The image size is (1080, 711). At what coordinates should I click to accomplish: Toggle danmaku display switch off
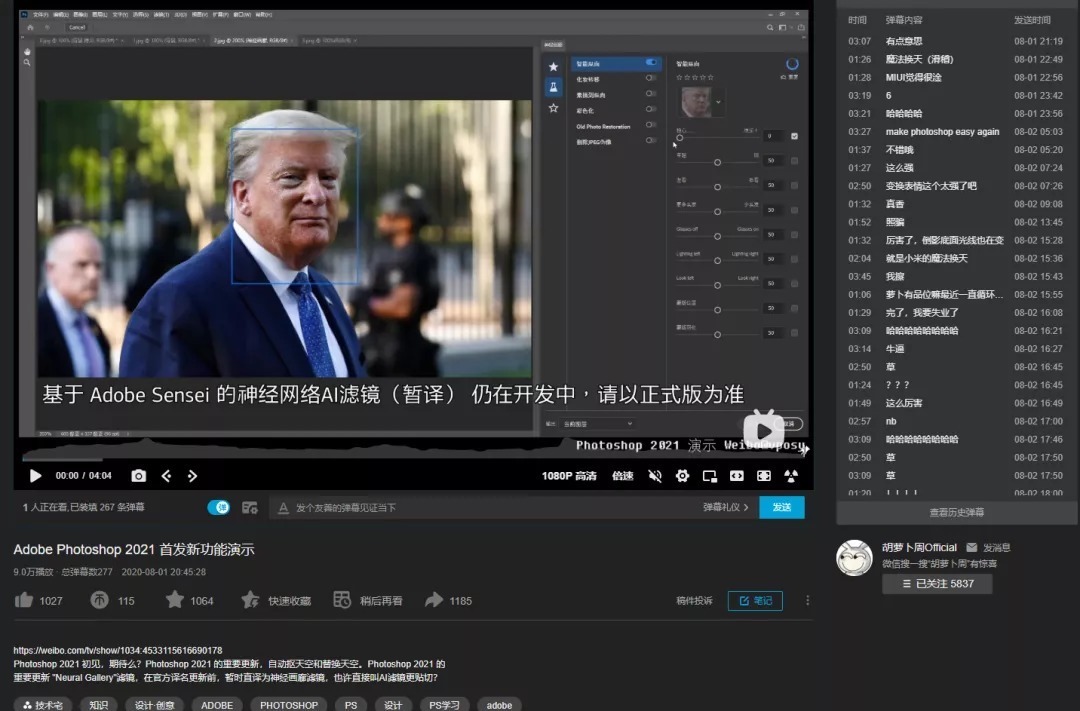[218, 508]
